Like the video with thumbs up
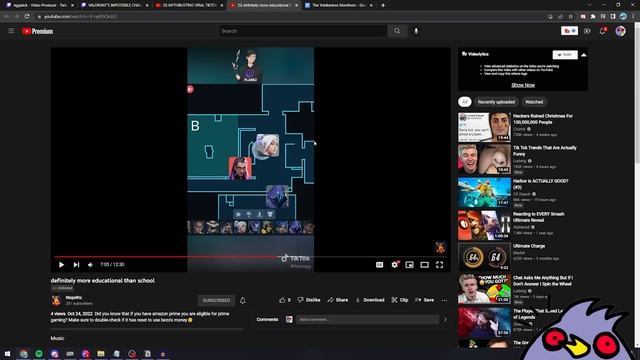Image resolution: width=640 pixels, height=360 pixels. click(285, 300)
